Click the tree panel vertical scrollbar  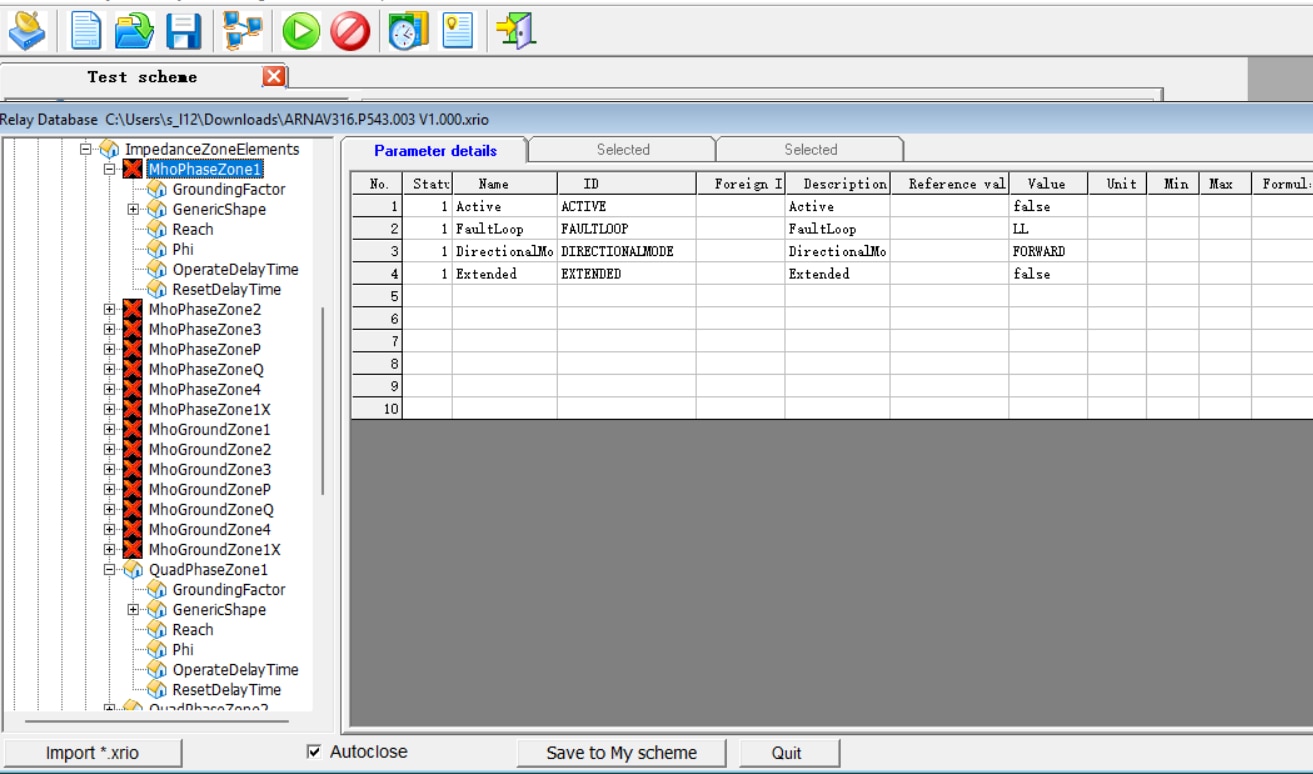pos(322,400)
